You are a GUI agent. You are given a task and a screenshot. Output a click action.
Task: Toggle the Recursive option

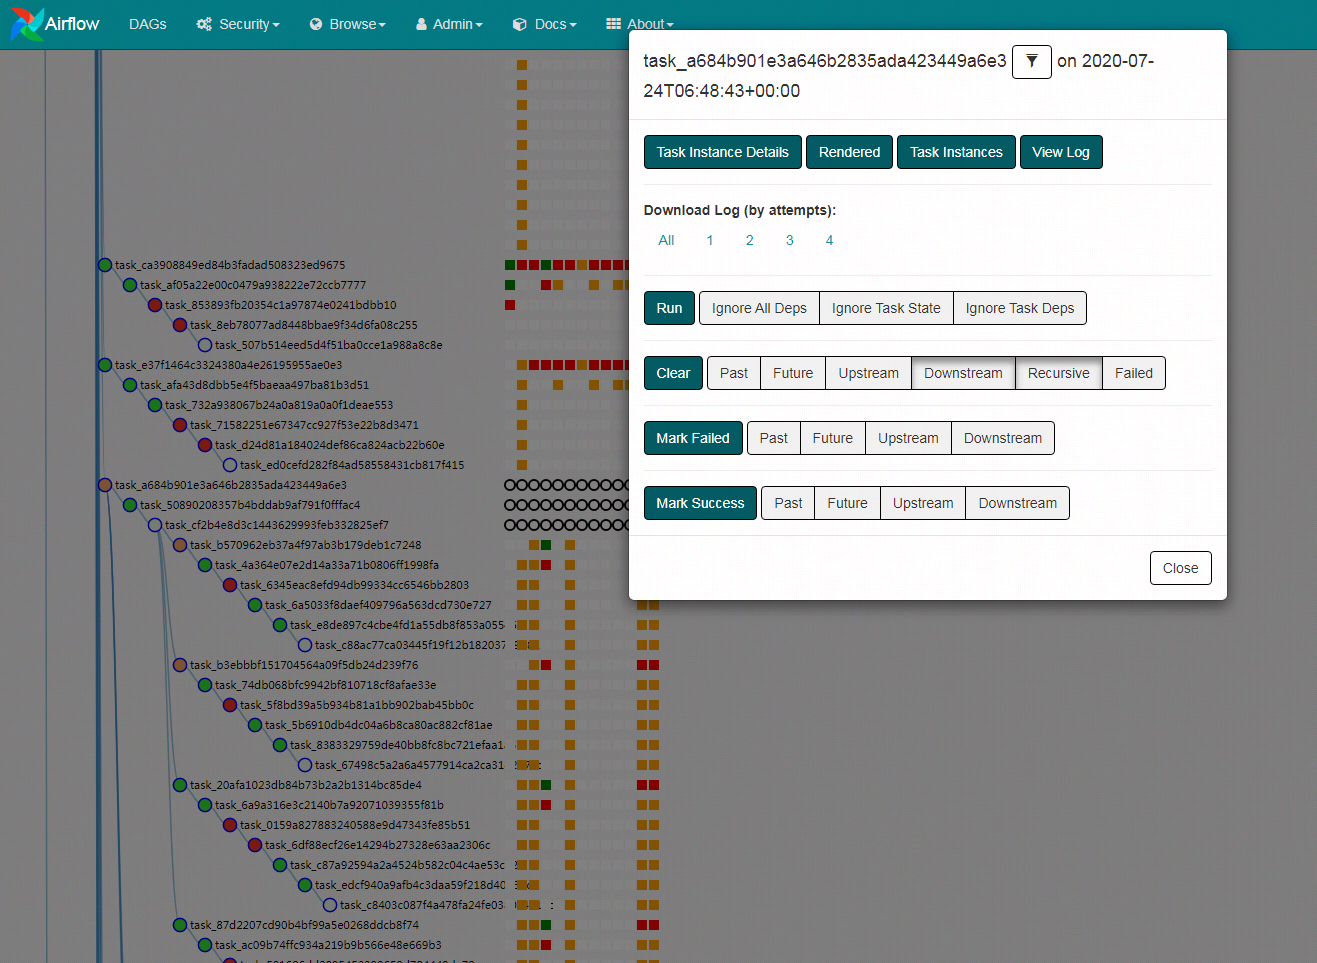(1059, 373)
